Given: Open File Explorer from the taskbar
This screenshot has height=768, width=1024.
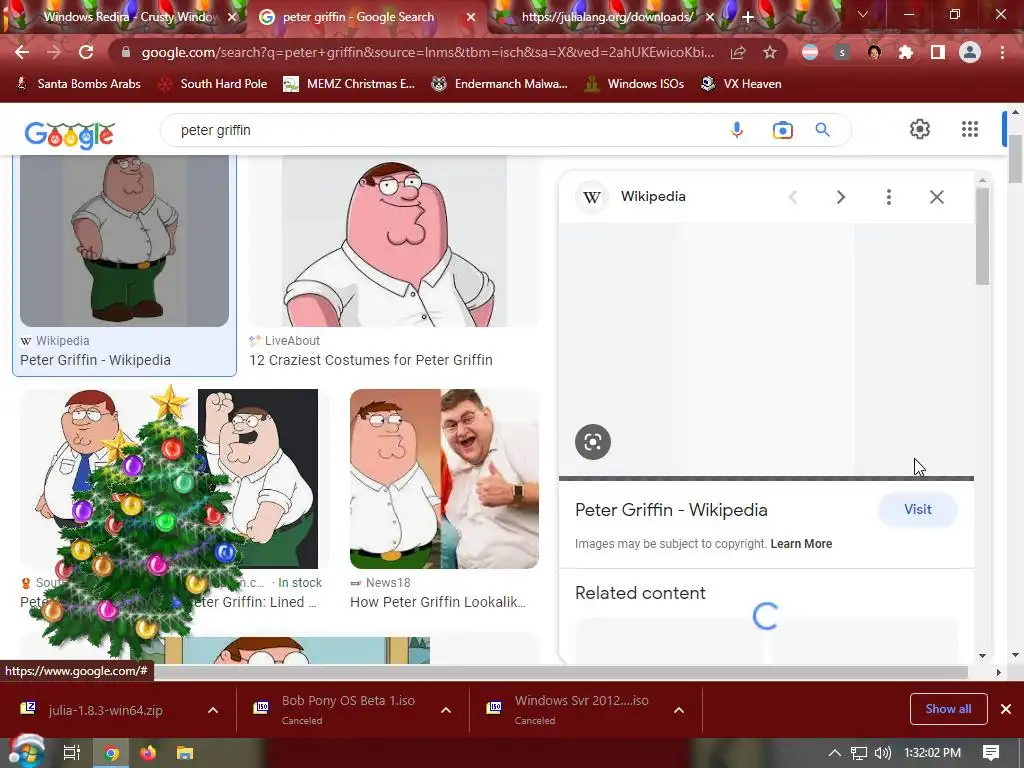Looking at the screenshot, I should coord(185,753).
